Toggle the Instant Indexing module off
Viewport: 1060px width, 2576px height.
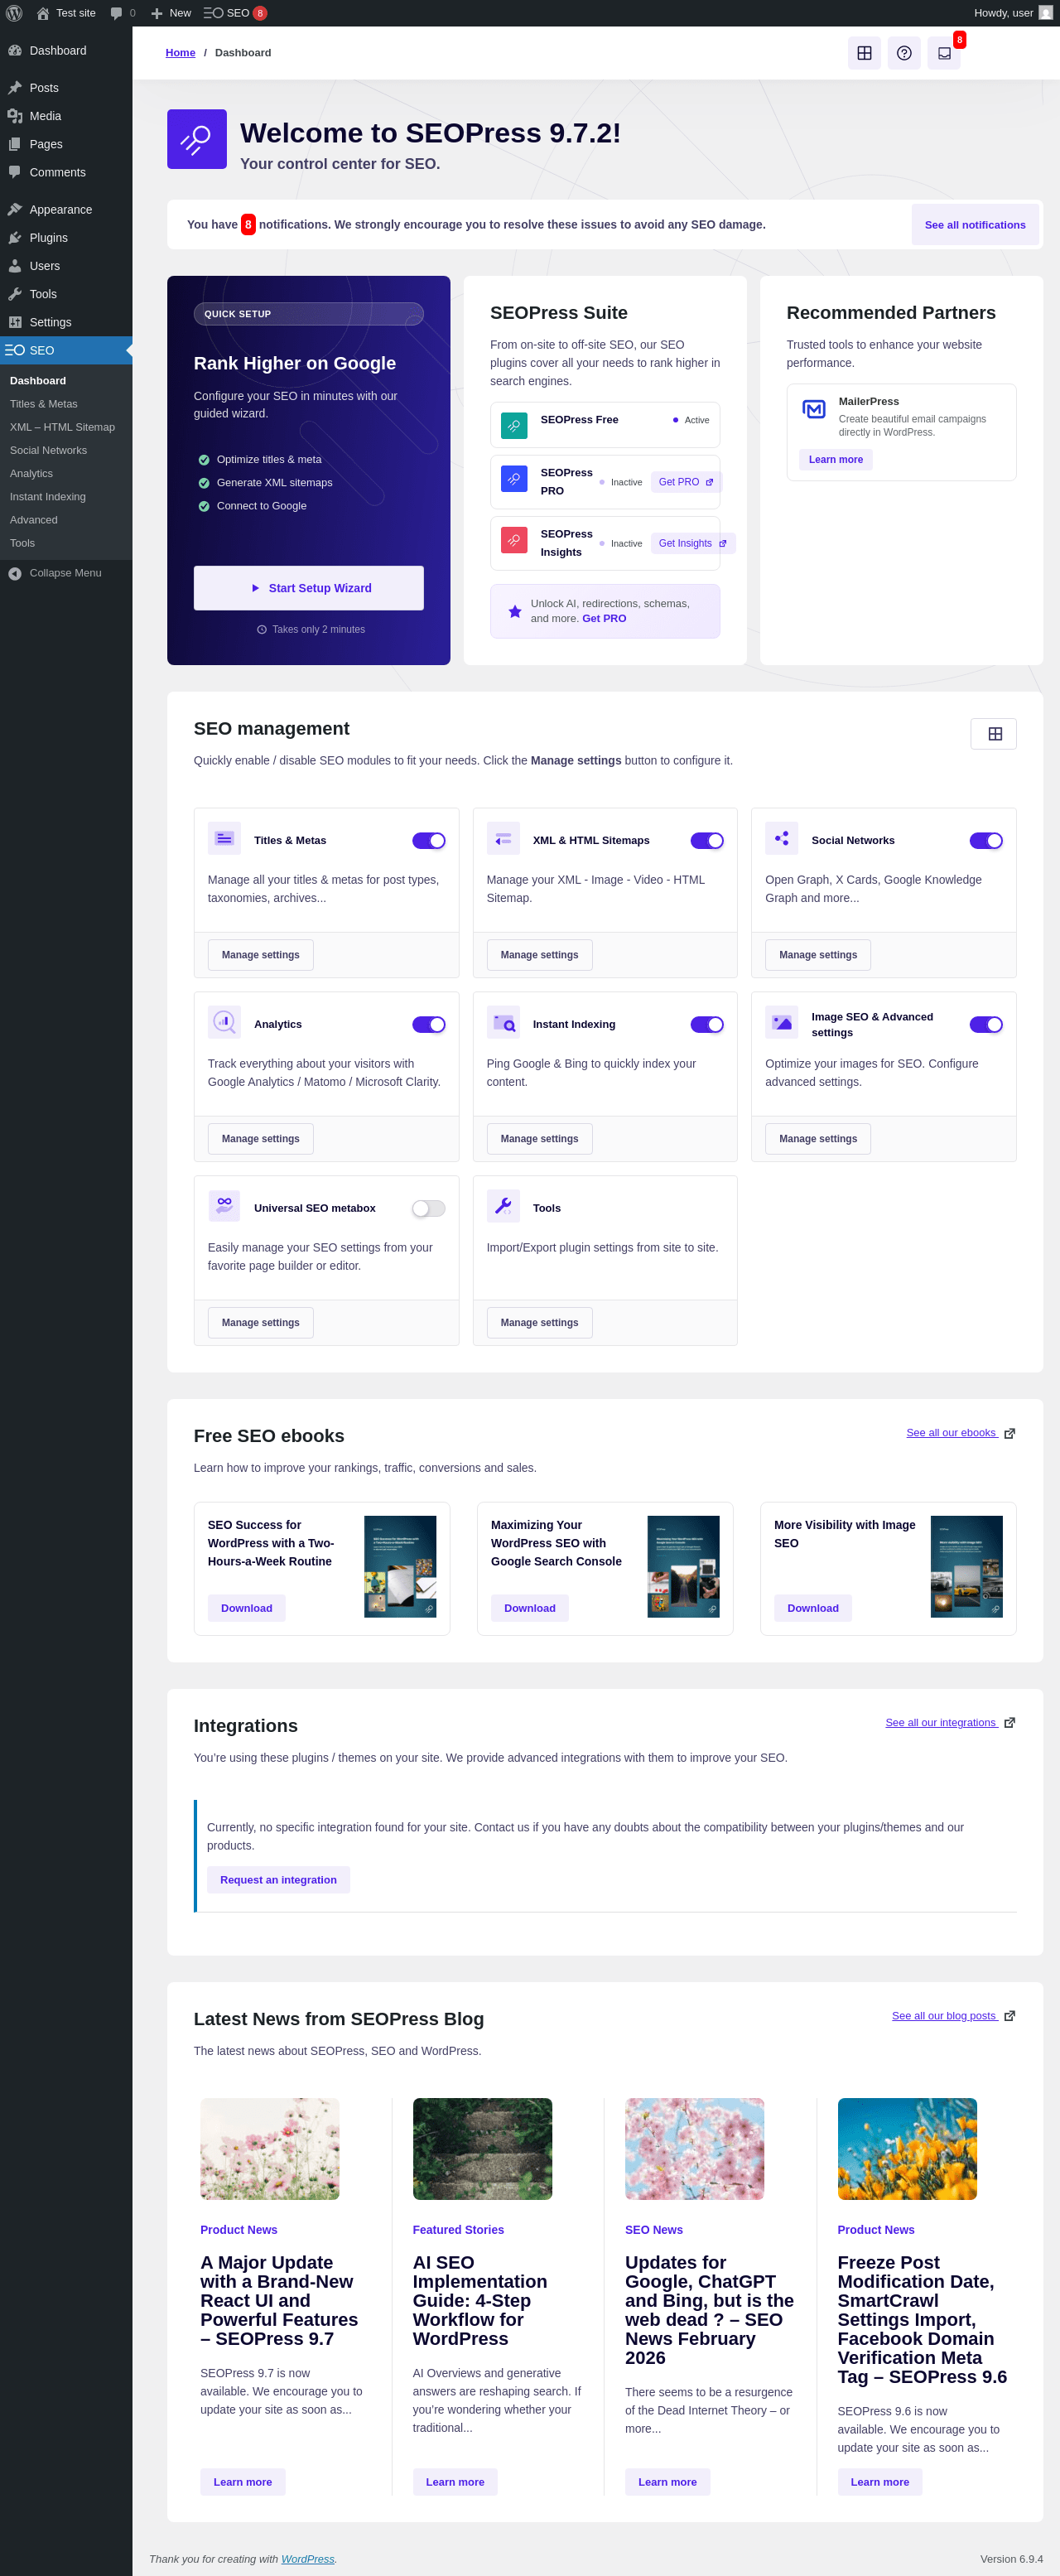707,1025
